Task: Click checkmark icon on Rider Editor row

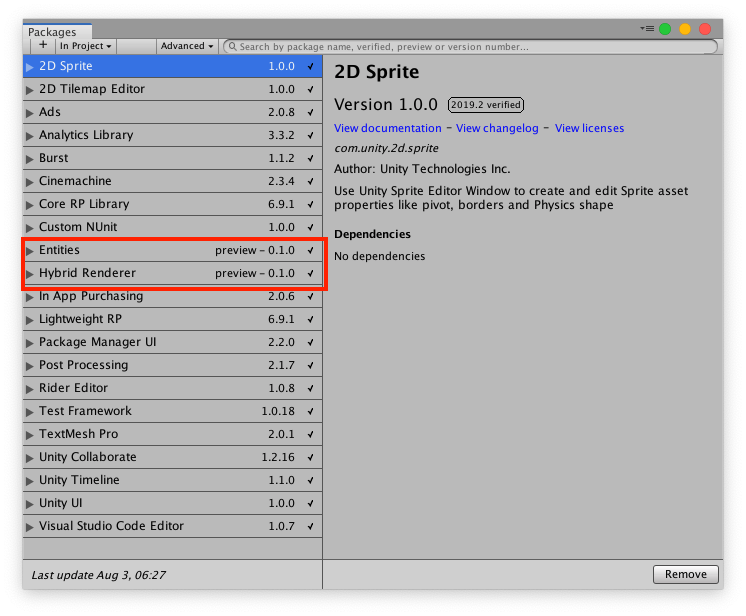Action: [310, 388]
